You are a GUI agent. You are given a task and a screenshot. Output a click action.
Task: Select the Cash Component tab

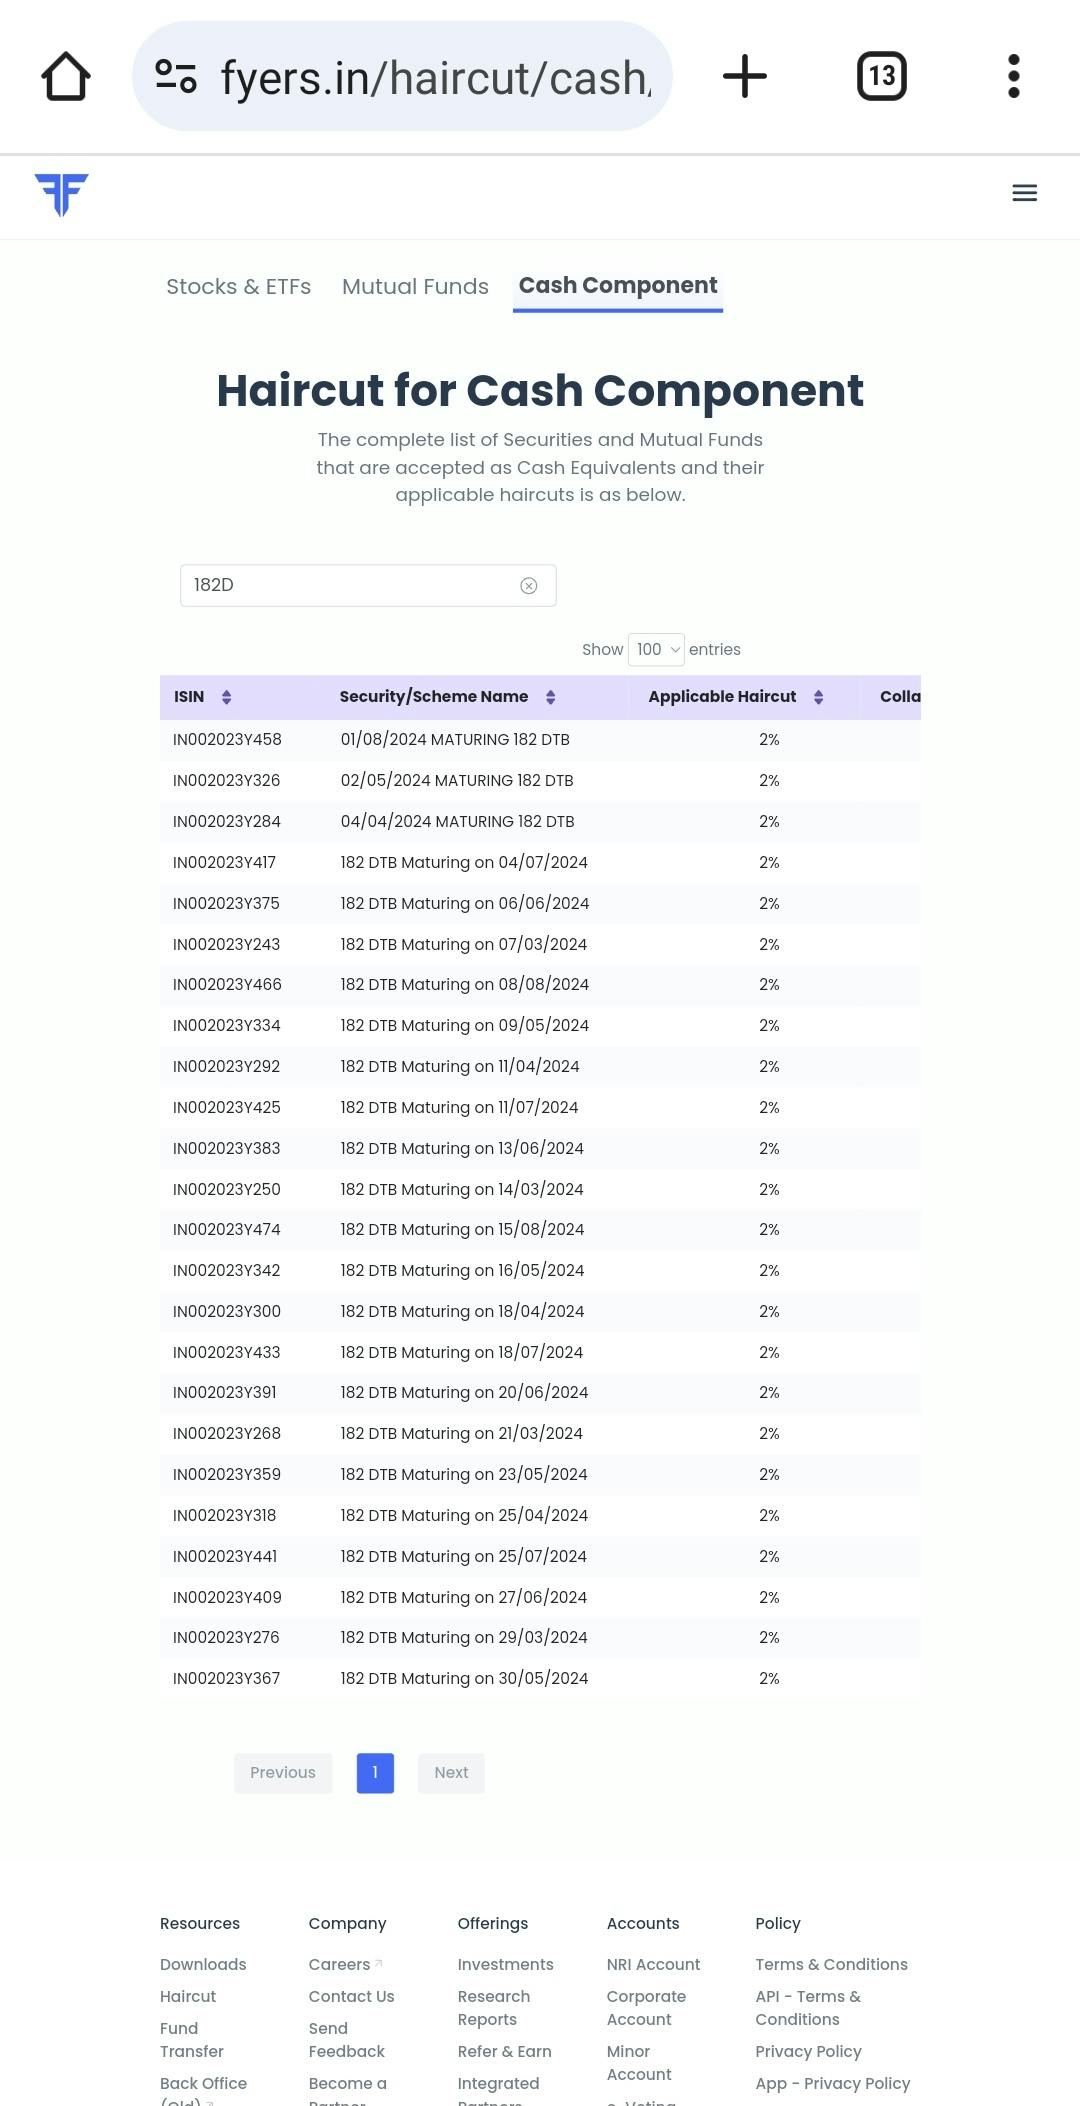click(617, 286)
